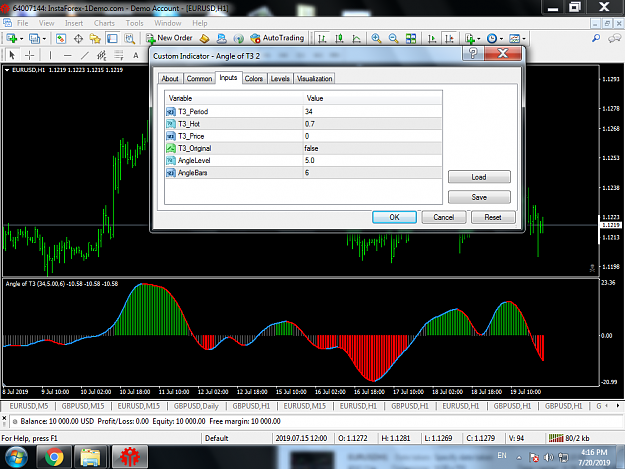625x469 pixels.
Task: Open the Indicators list icon
Action: point(470,39)
